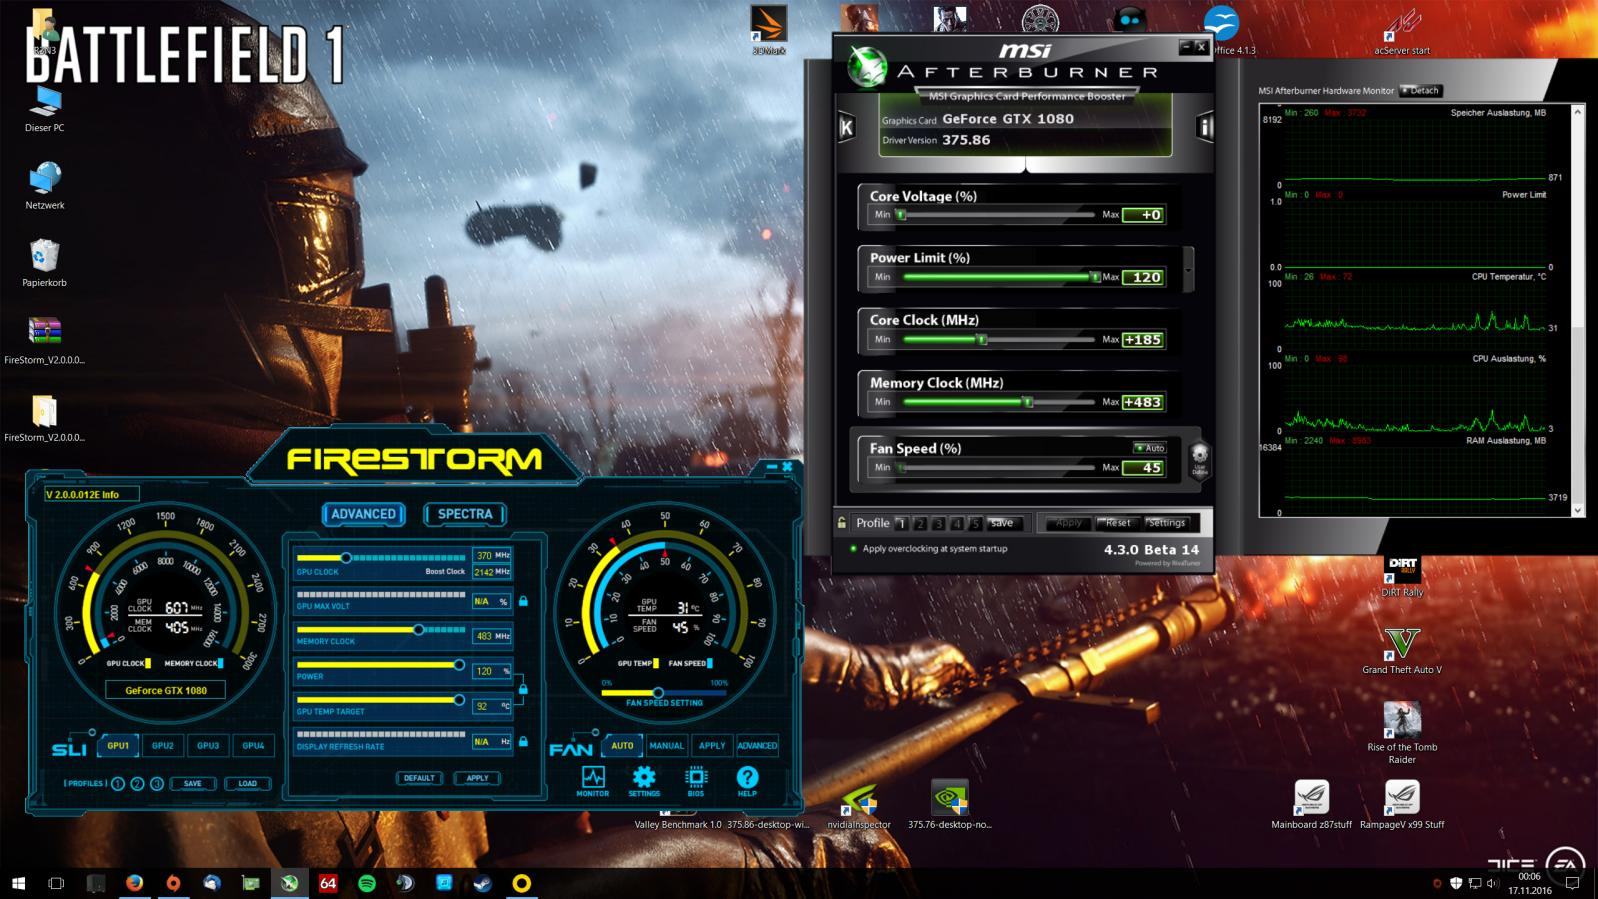1598x899 pixels.
Task: Click the Afterburner Core Clock slider handle
Action: (982, 340)
